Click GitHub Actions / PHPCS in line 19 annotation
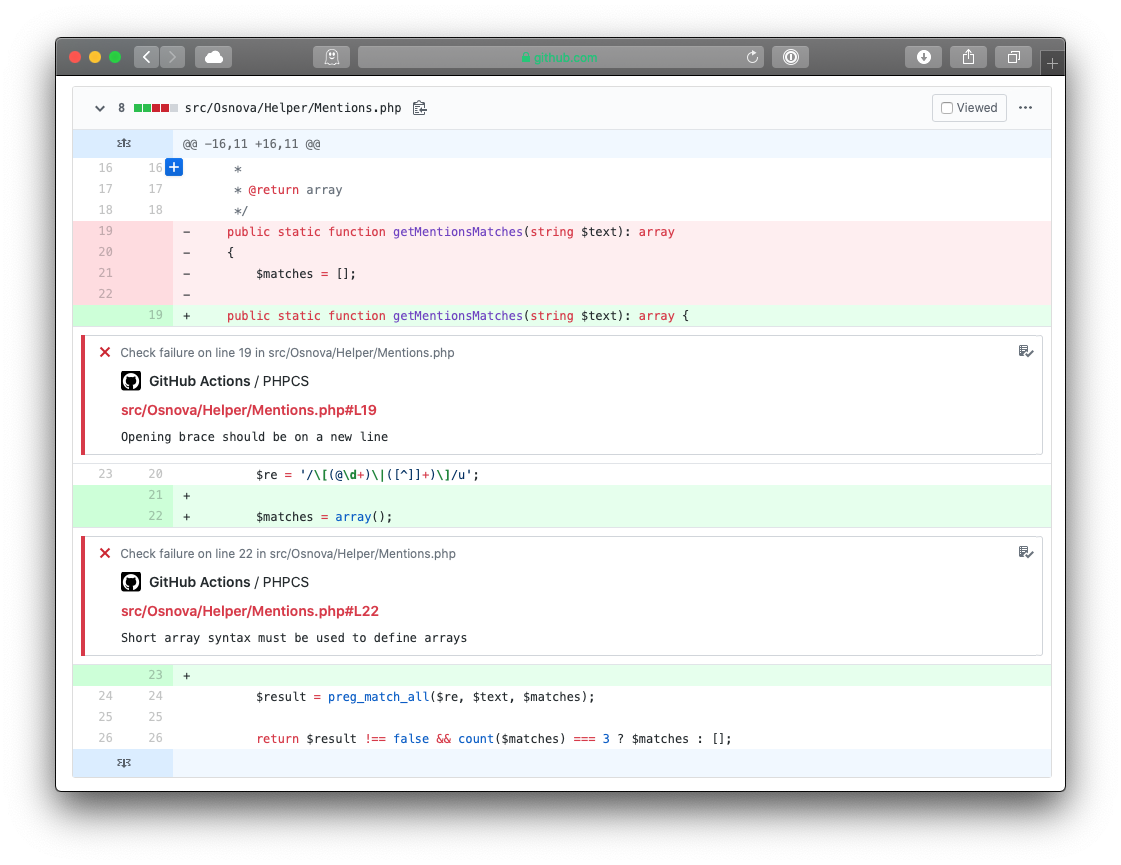 tap(229, 381)
